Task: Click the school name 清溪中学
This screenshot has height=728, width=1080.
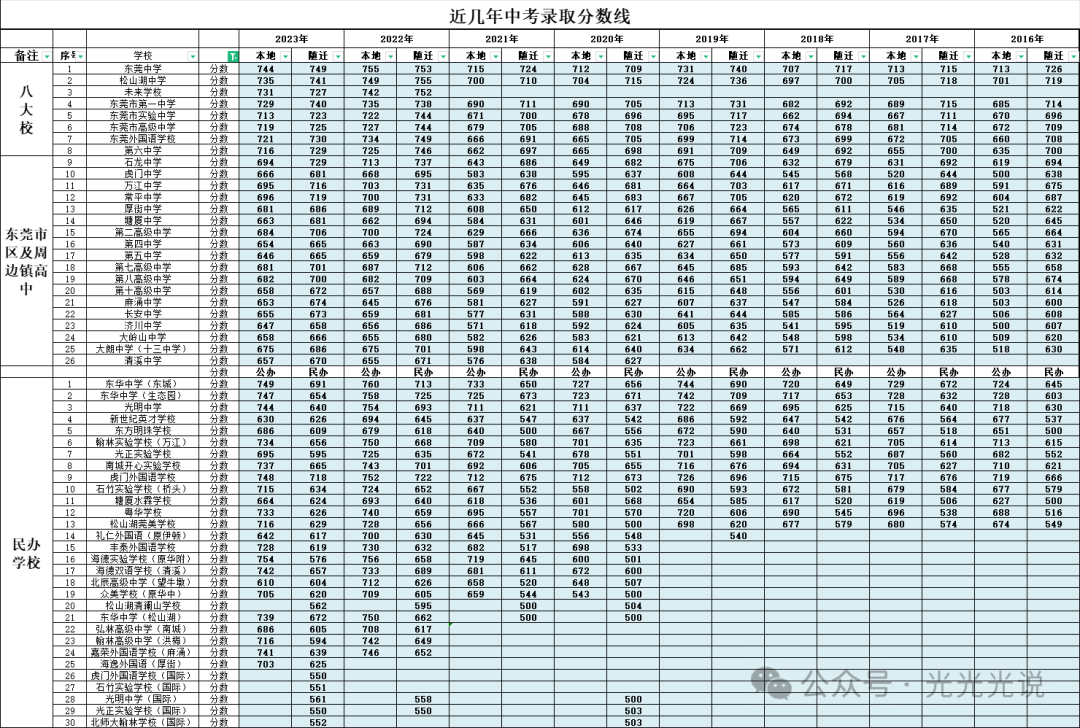Action: click(143, 360)
